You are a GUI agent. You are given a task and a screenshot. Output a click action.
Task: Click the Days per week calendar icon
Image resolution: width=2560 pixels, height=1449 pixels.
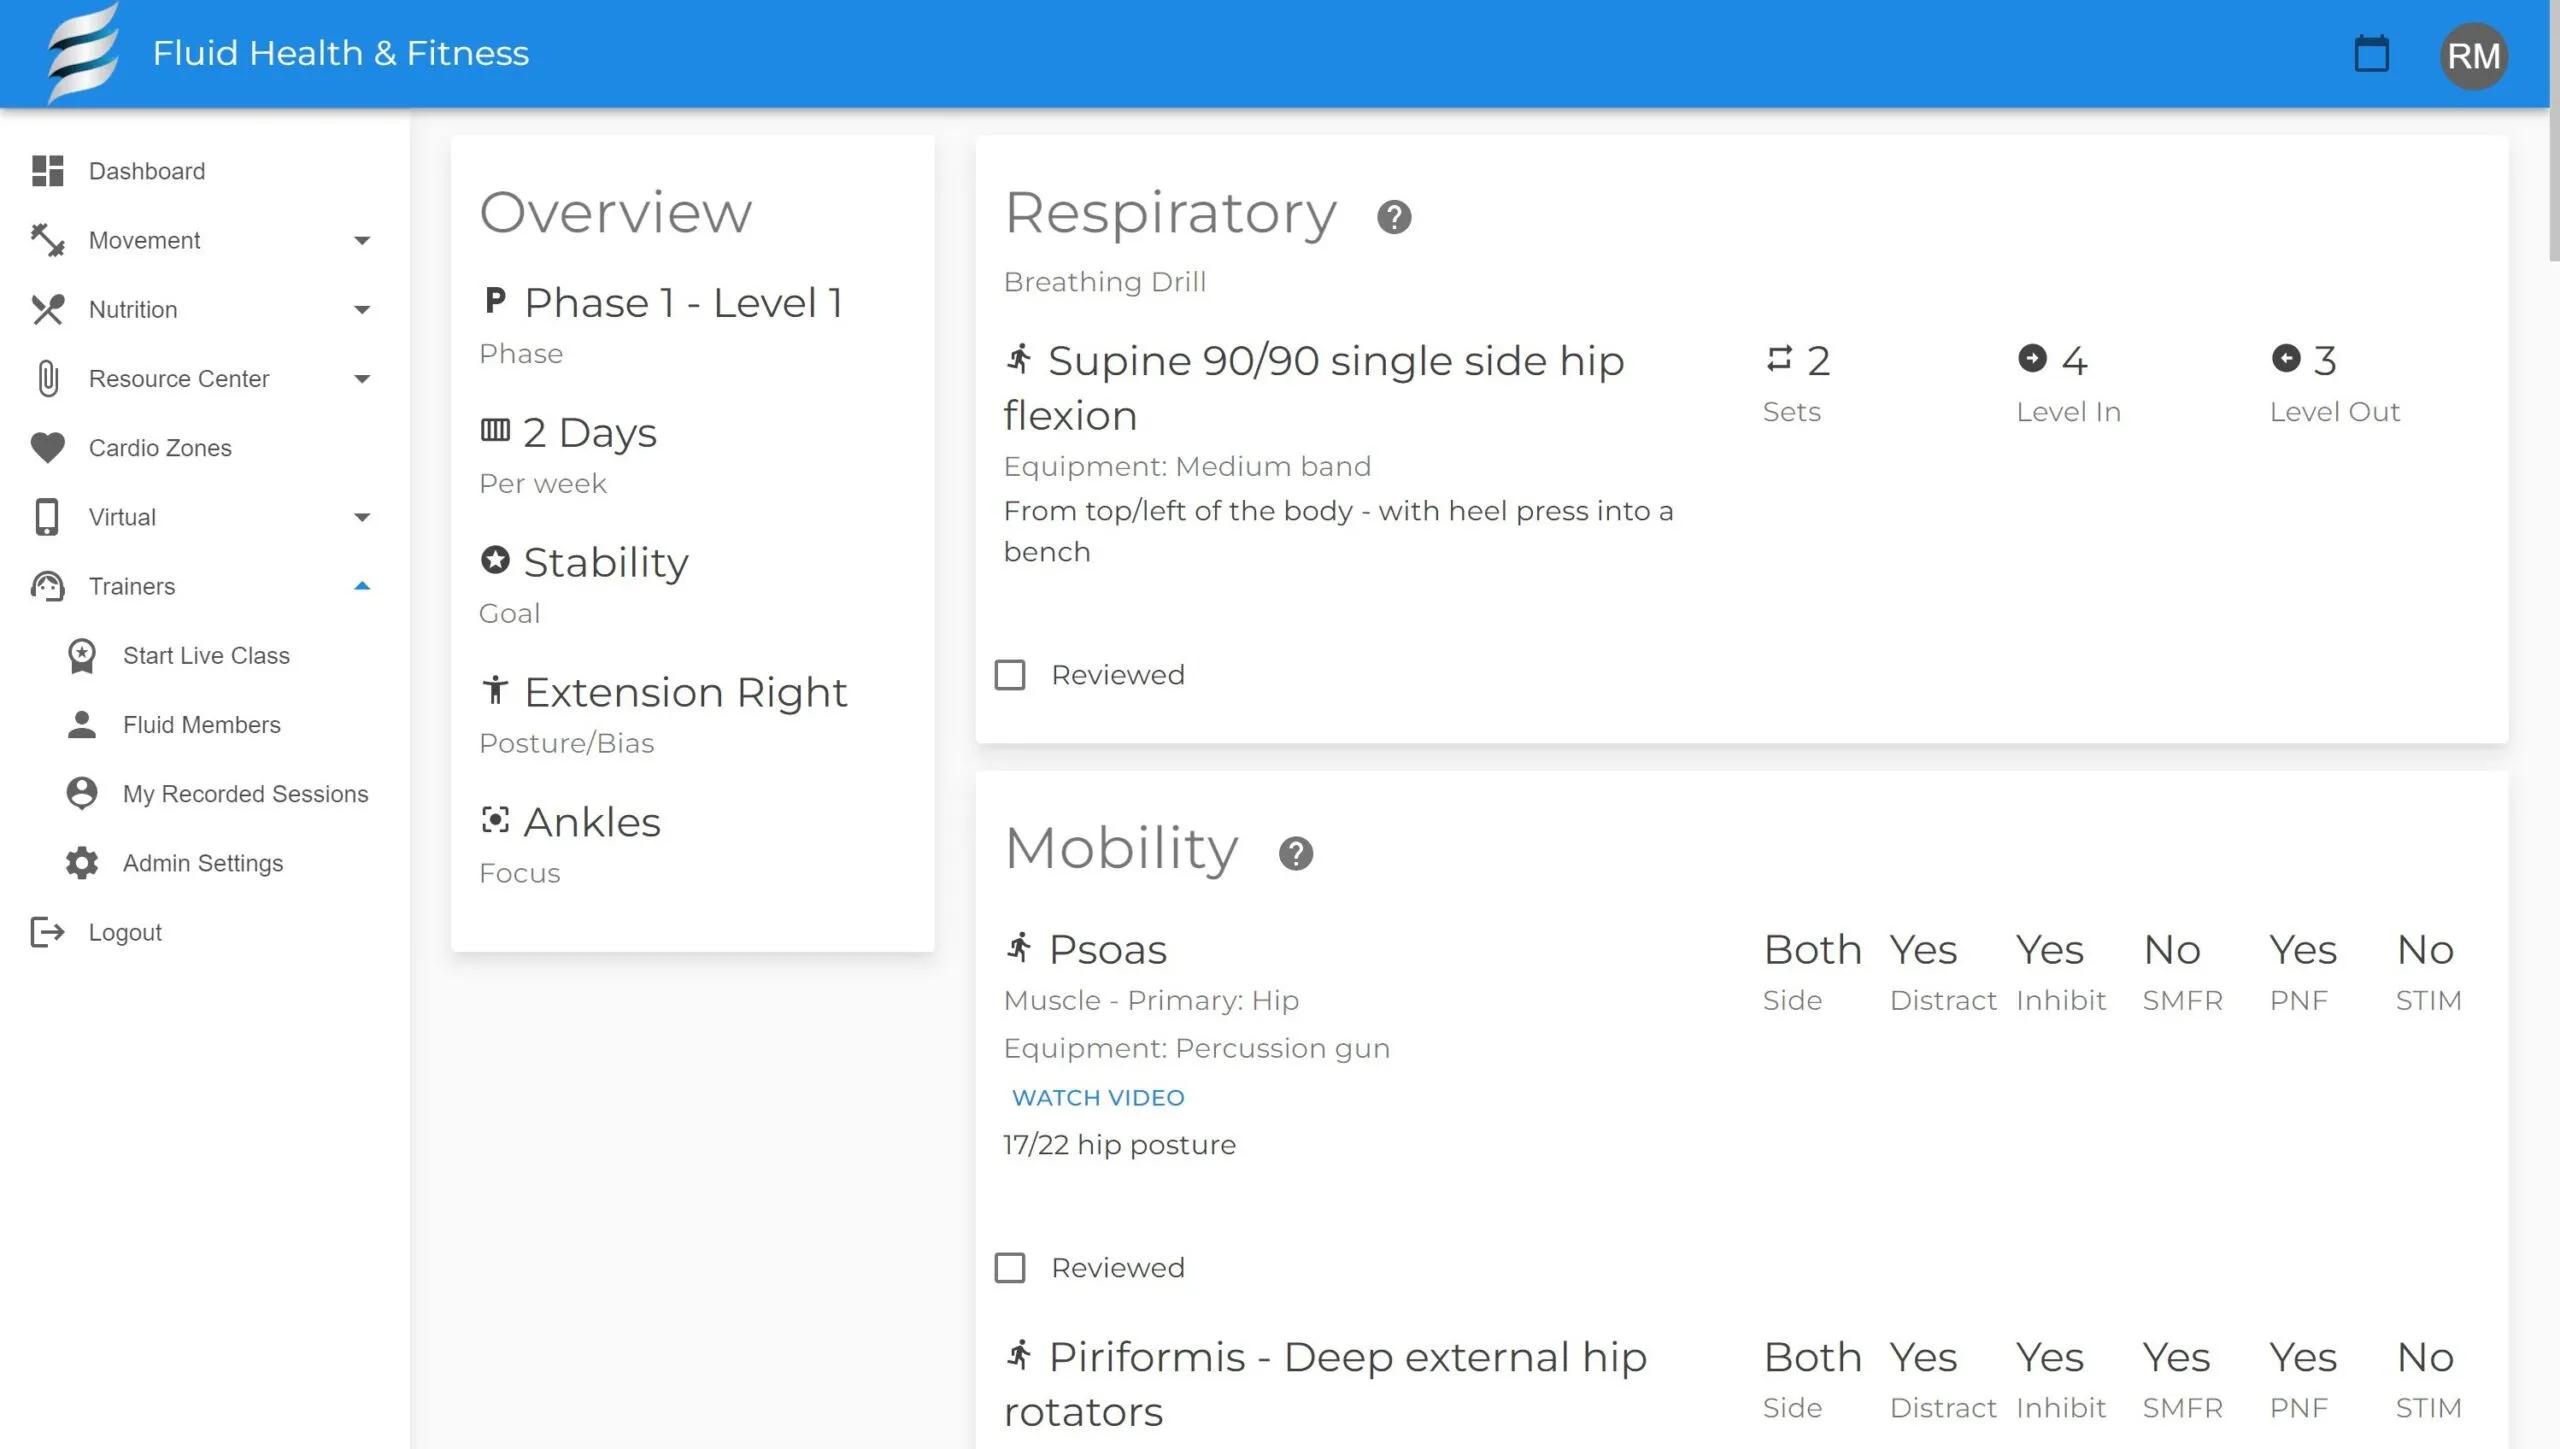click(x=495, y=430)
